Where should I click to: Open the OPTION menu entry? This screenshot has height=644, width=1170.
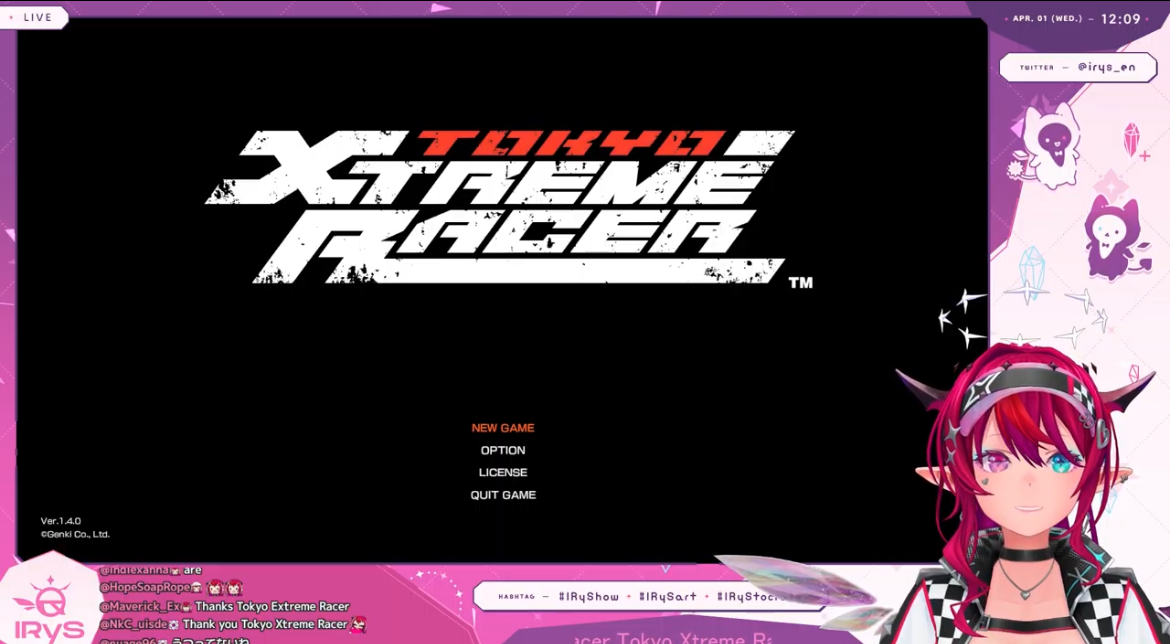[x=503, y=451]
